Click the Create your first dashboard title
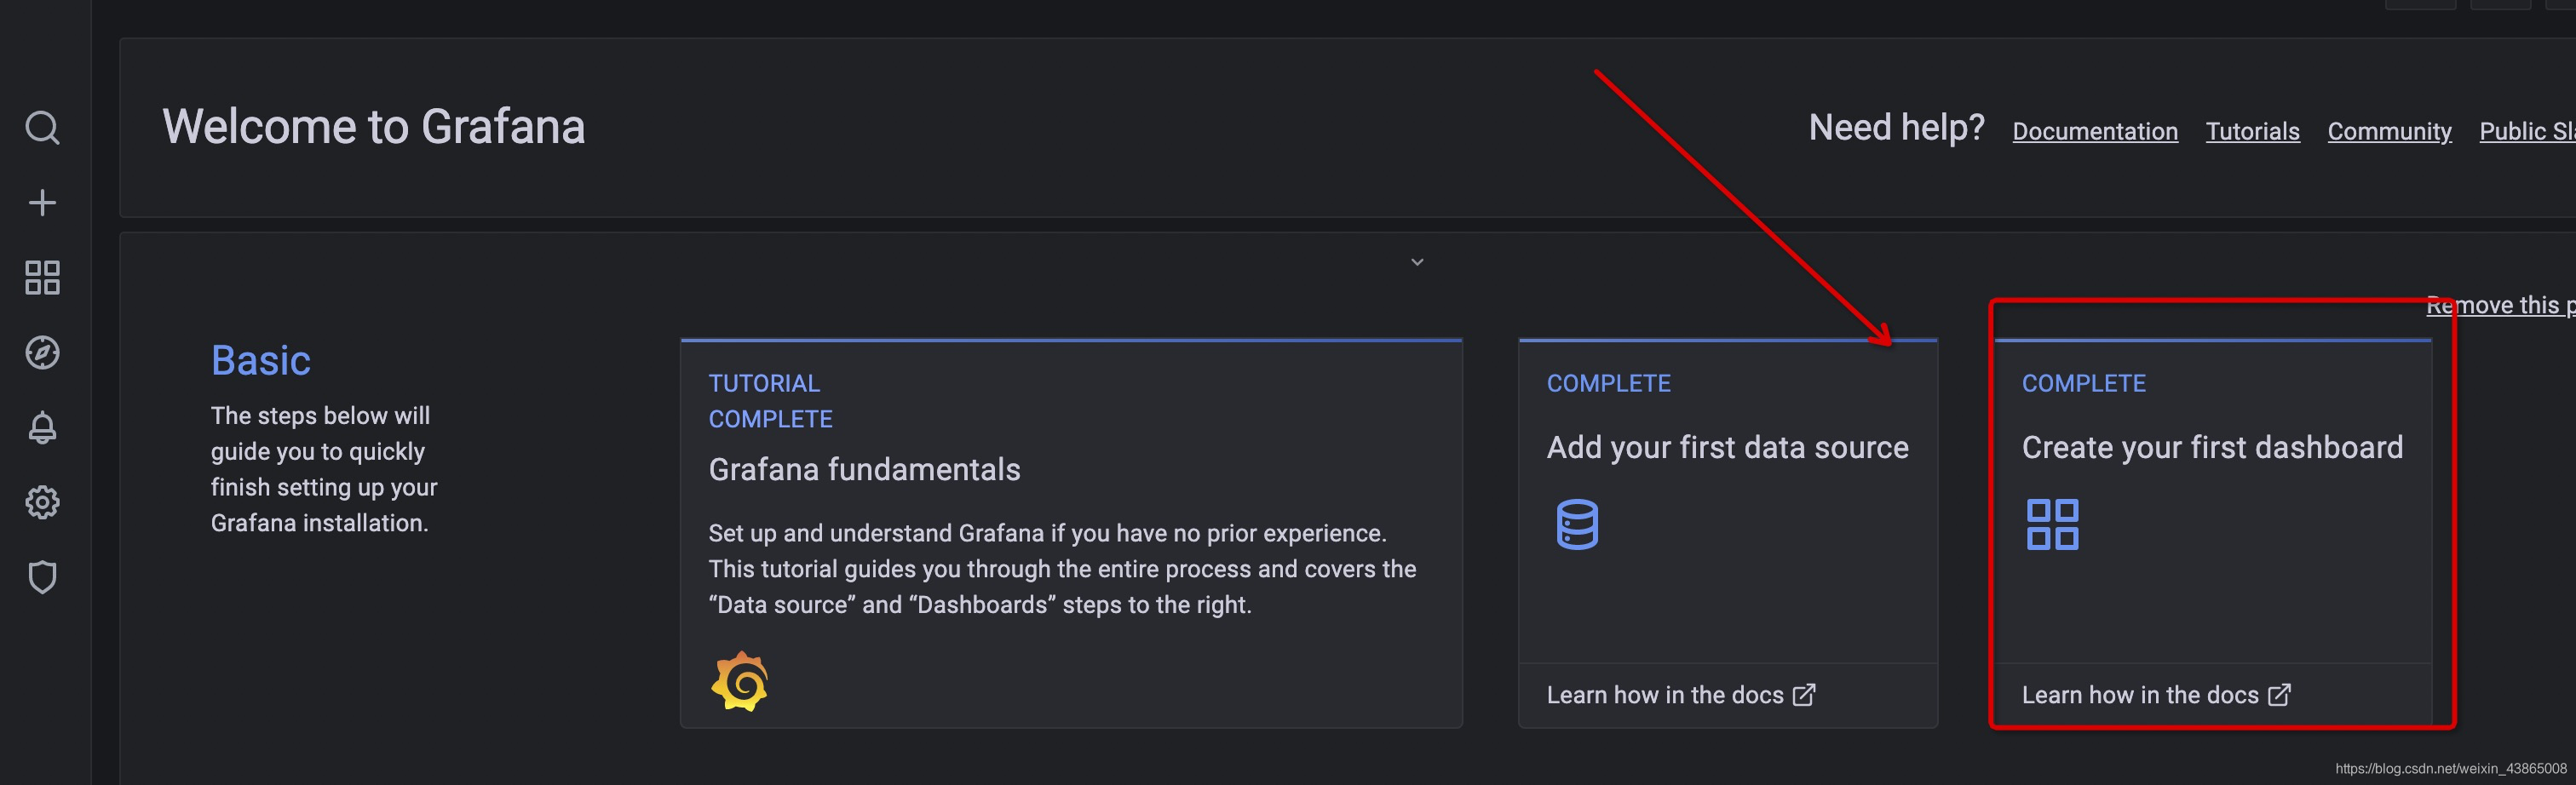2576x785 pixels. tap(2212, 447)
